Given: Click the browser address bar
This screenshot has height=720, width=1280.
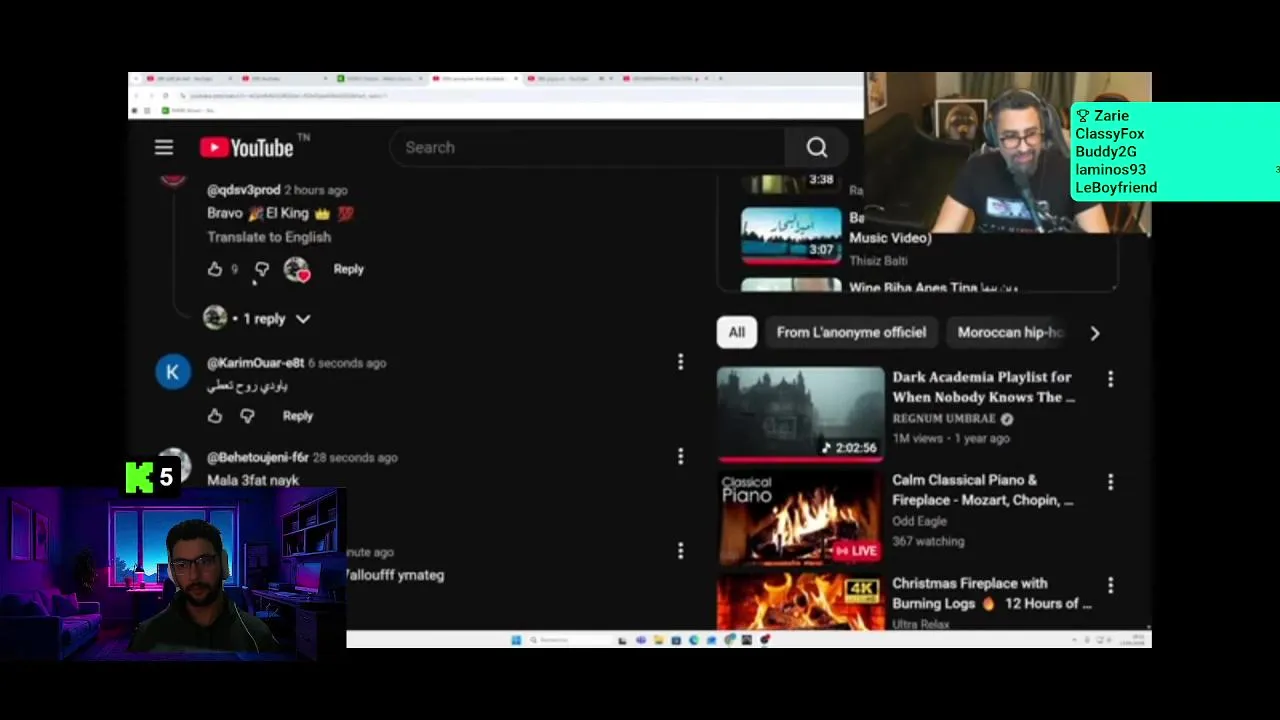Looking at the screenshot, I should coord(500,96).
